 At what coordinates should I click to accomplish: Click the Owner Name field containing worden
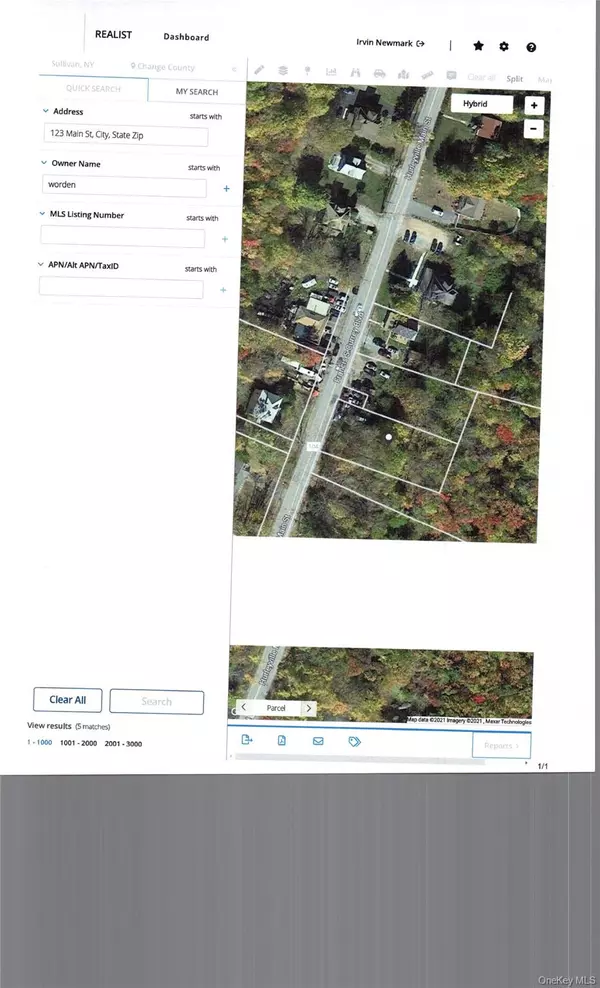pos(124,187)
